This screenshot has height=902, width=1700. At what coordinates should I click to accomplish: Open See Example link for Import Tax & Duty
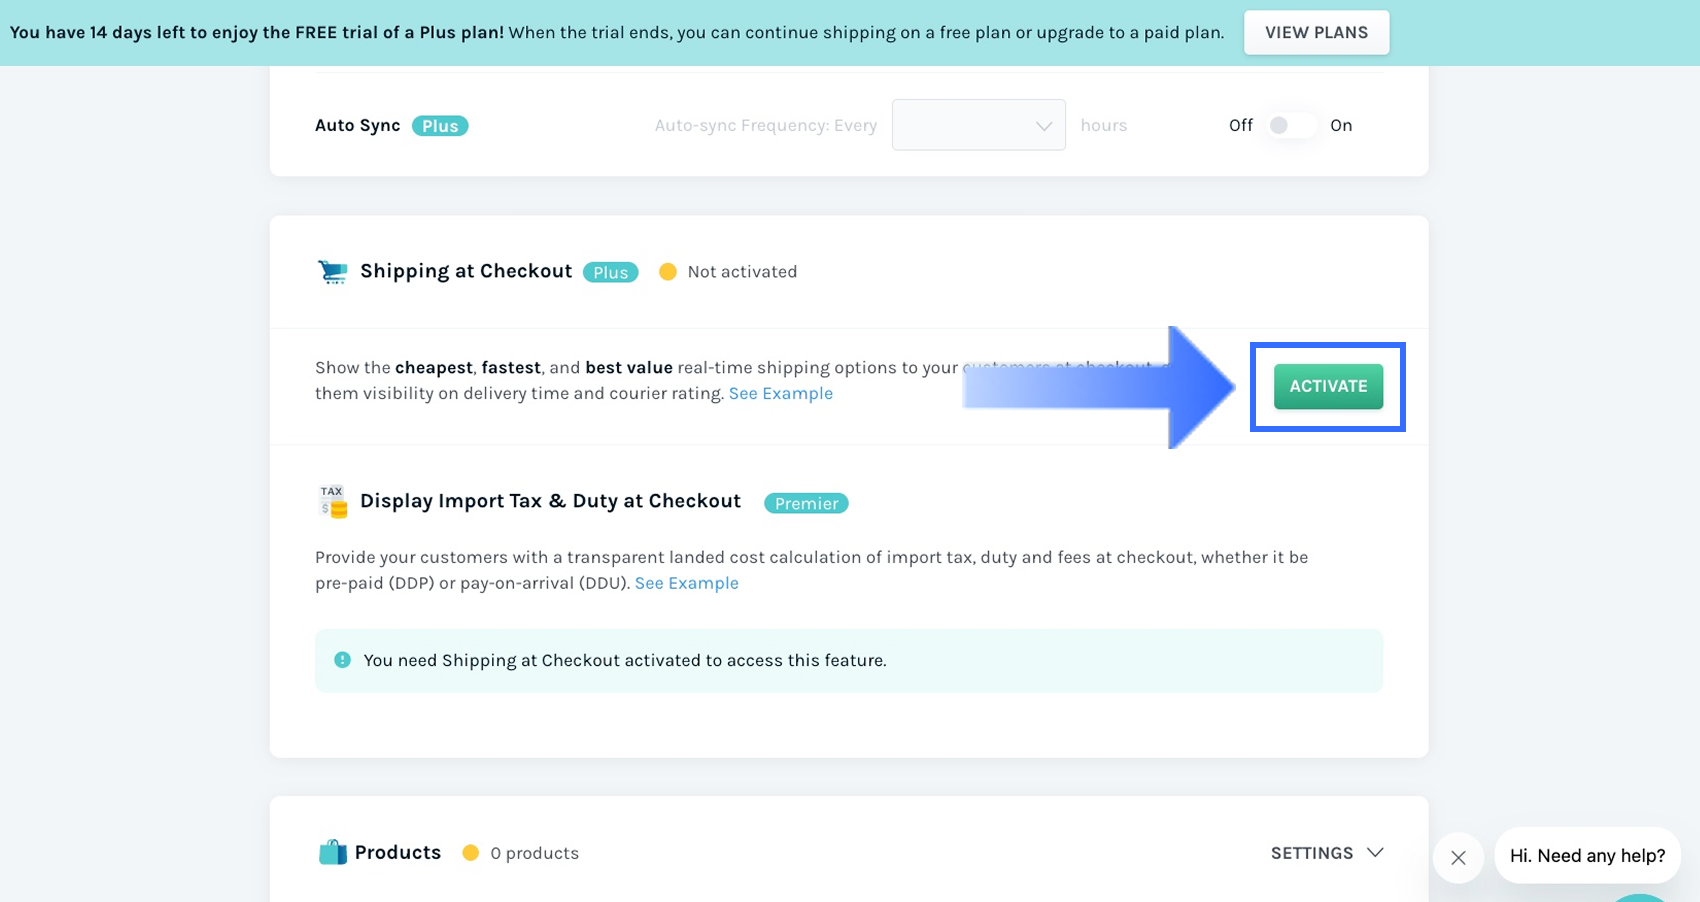(686, 584)
